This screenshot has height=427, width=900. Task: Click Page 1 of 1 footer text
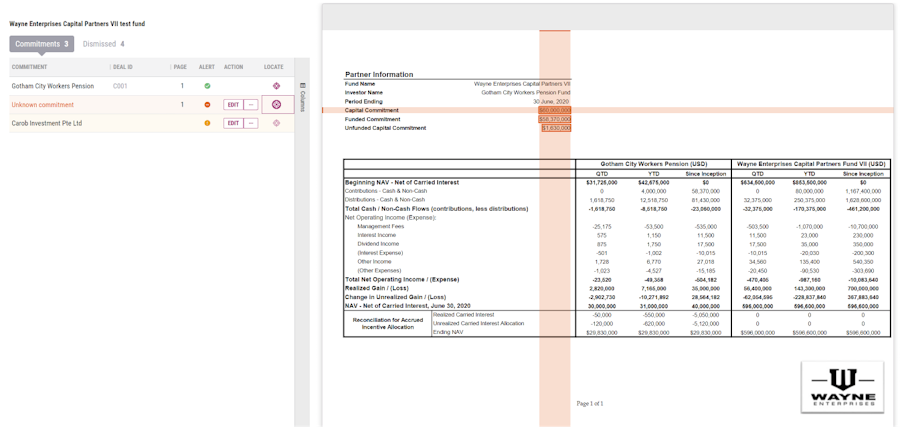tap(589, 403)
